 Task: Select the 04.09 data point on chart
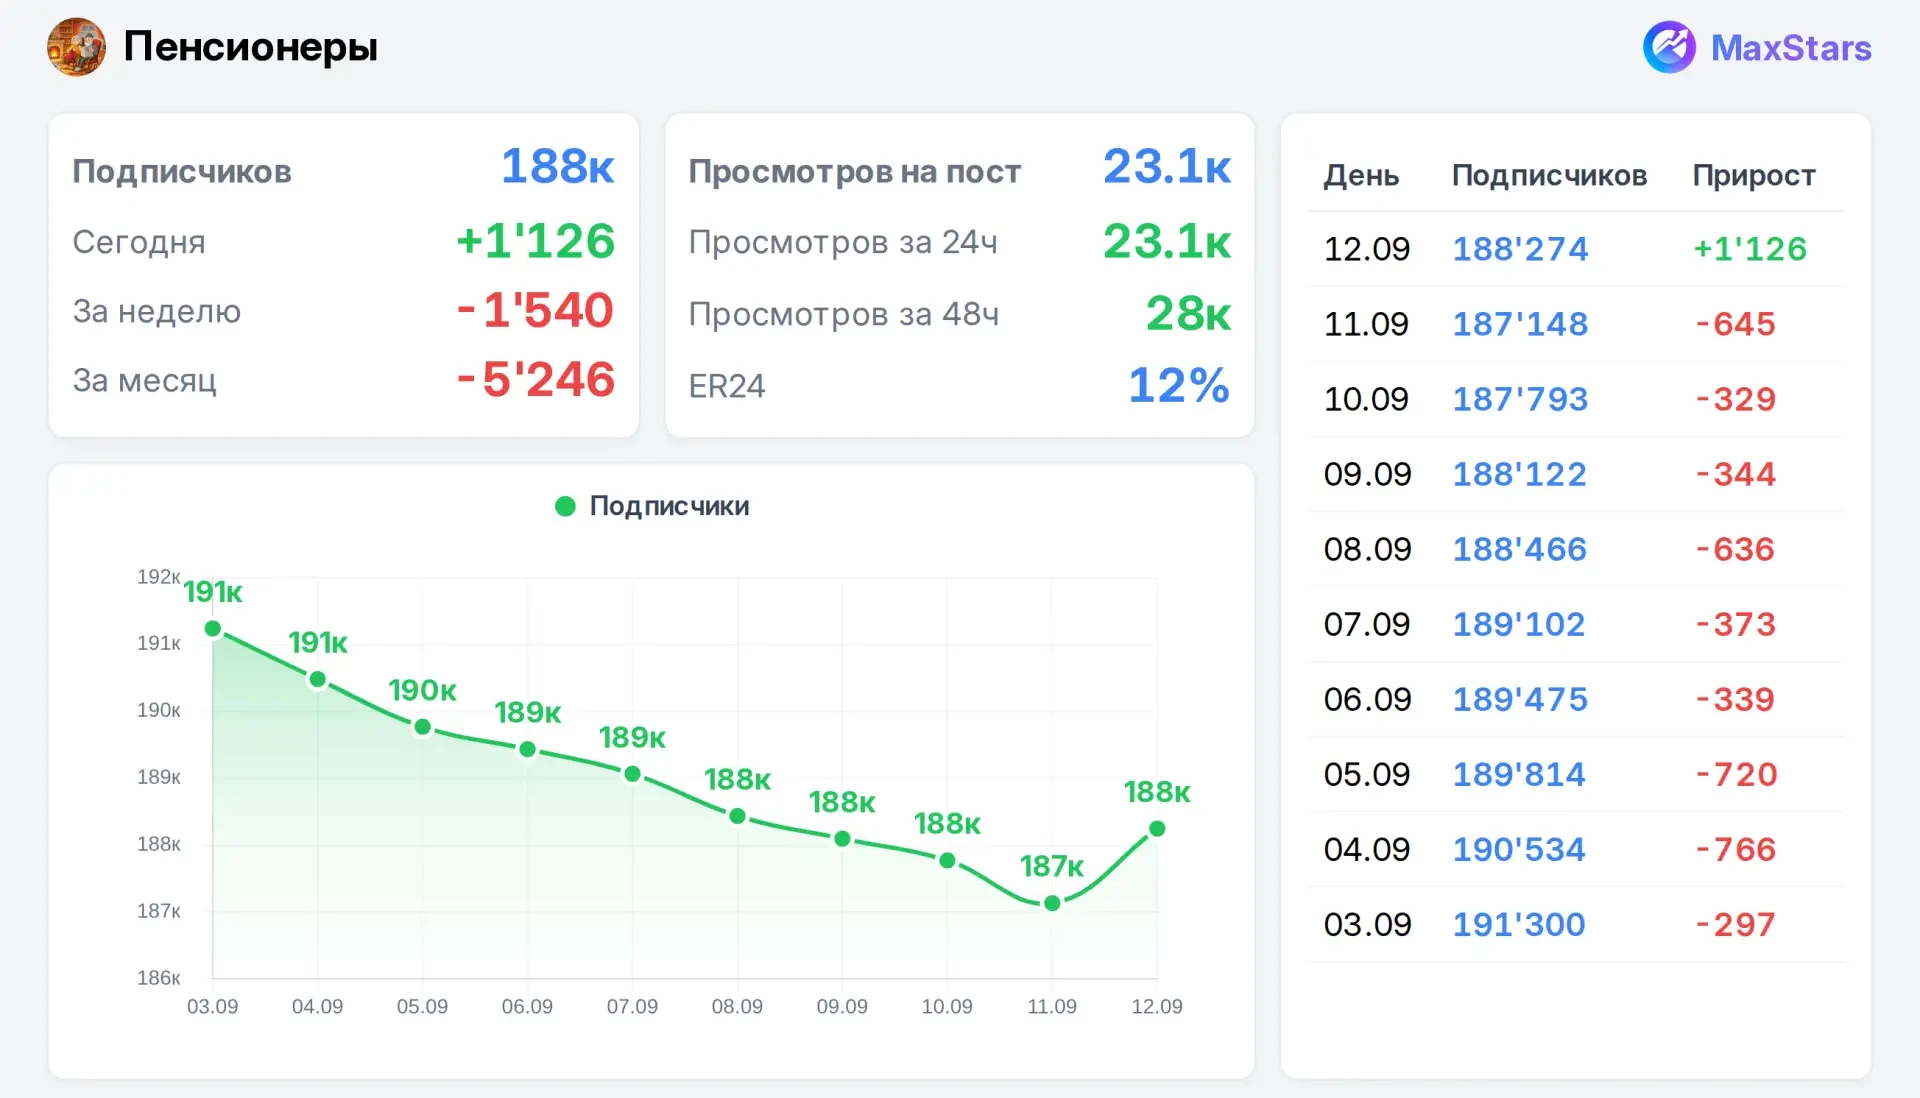(x=318, y=680)
